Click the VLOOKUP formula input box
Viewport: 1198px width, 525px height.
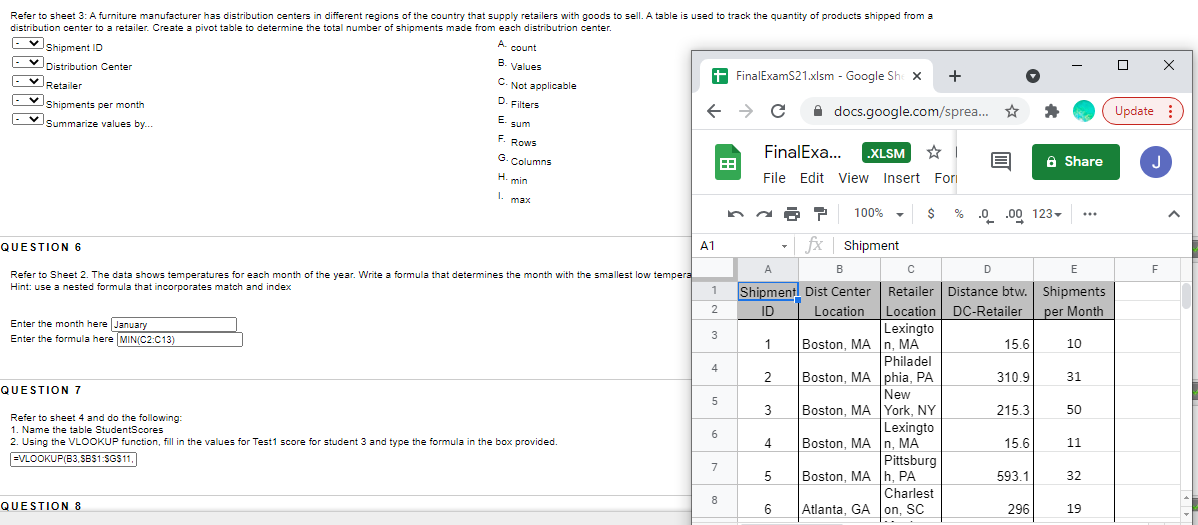pos(74,459)
